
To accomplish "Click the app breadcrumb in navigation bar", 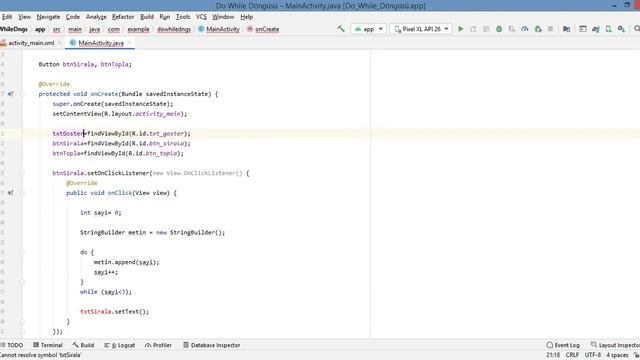I will click(x=40, y=29).
